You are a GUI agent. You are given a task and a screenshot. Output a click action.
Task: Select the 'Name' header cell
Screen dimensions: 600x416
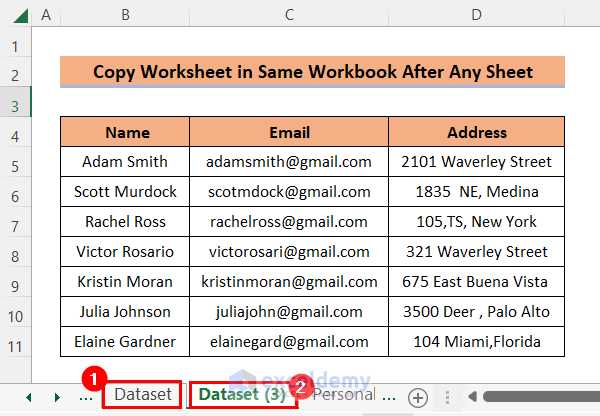pos(125,132)
